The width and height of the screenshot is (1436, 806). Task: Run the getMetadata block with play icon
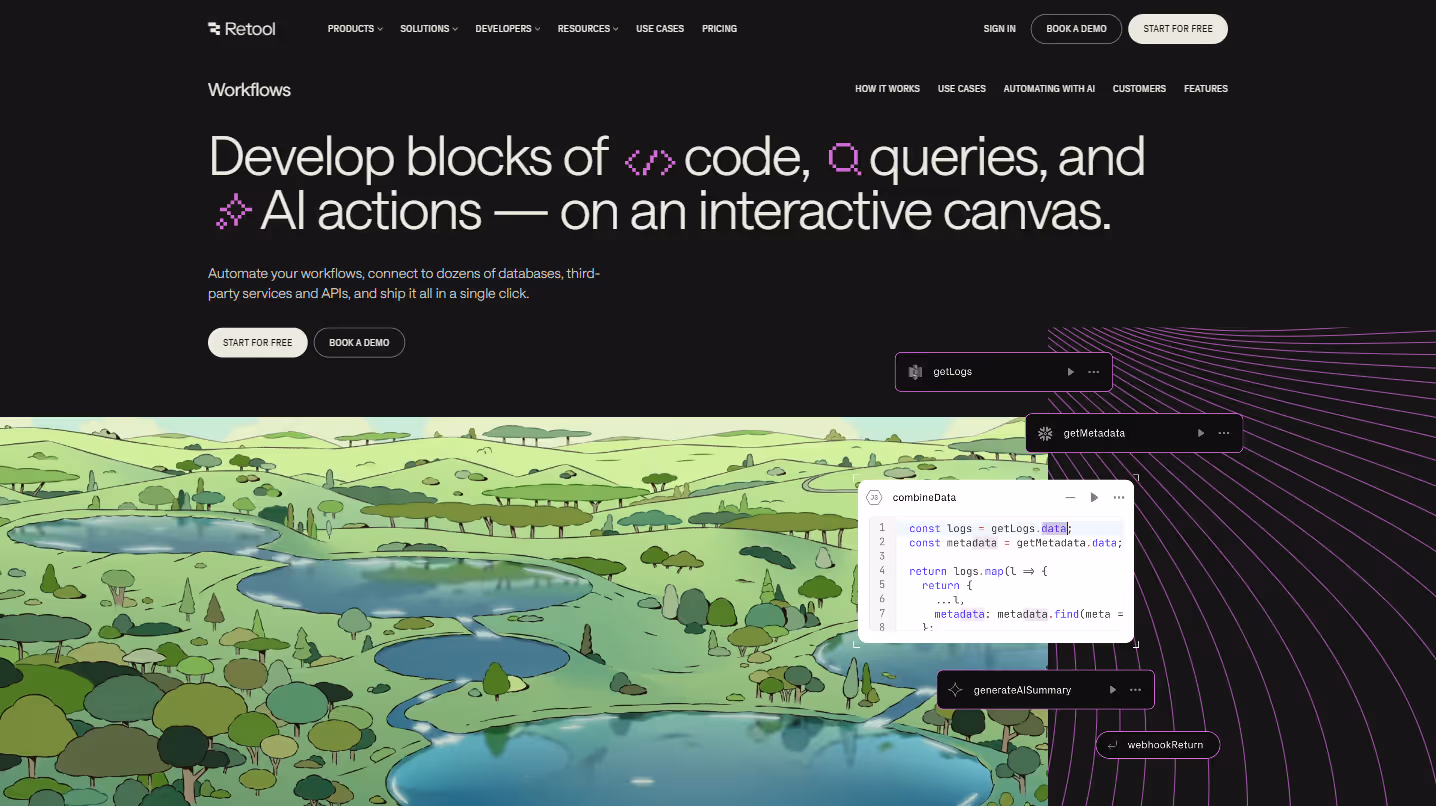(1201, 433)
